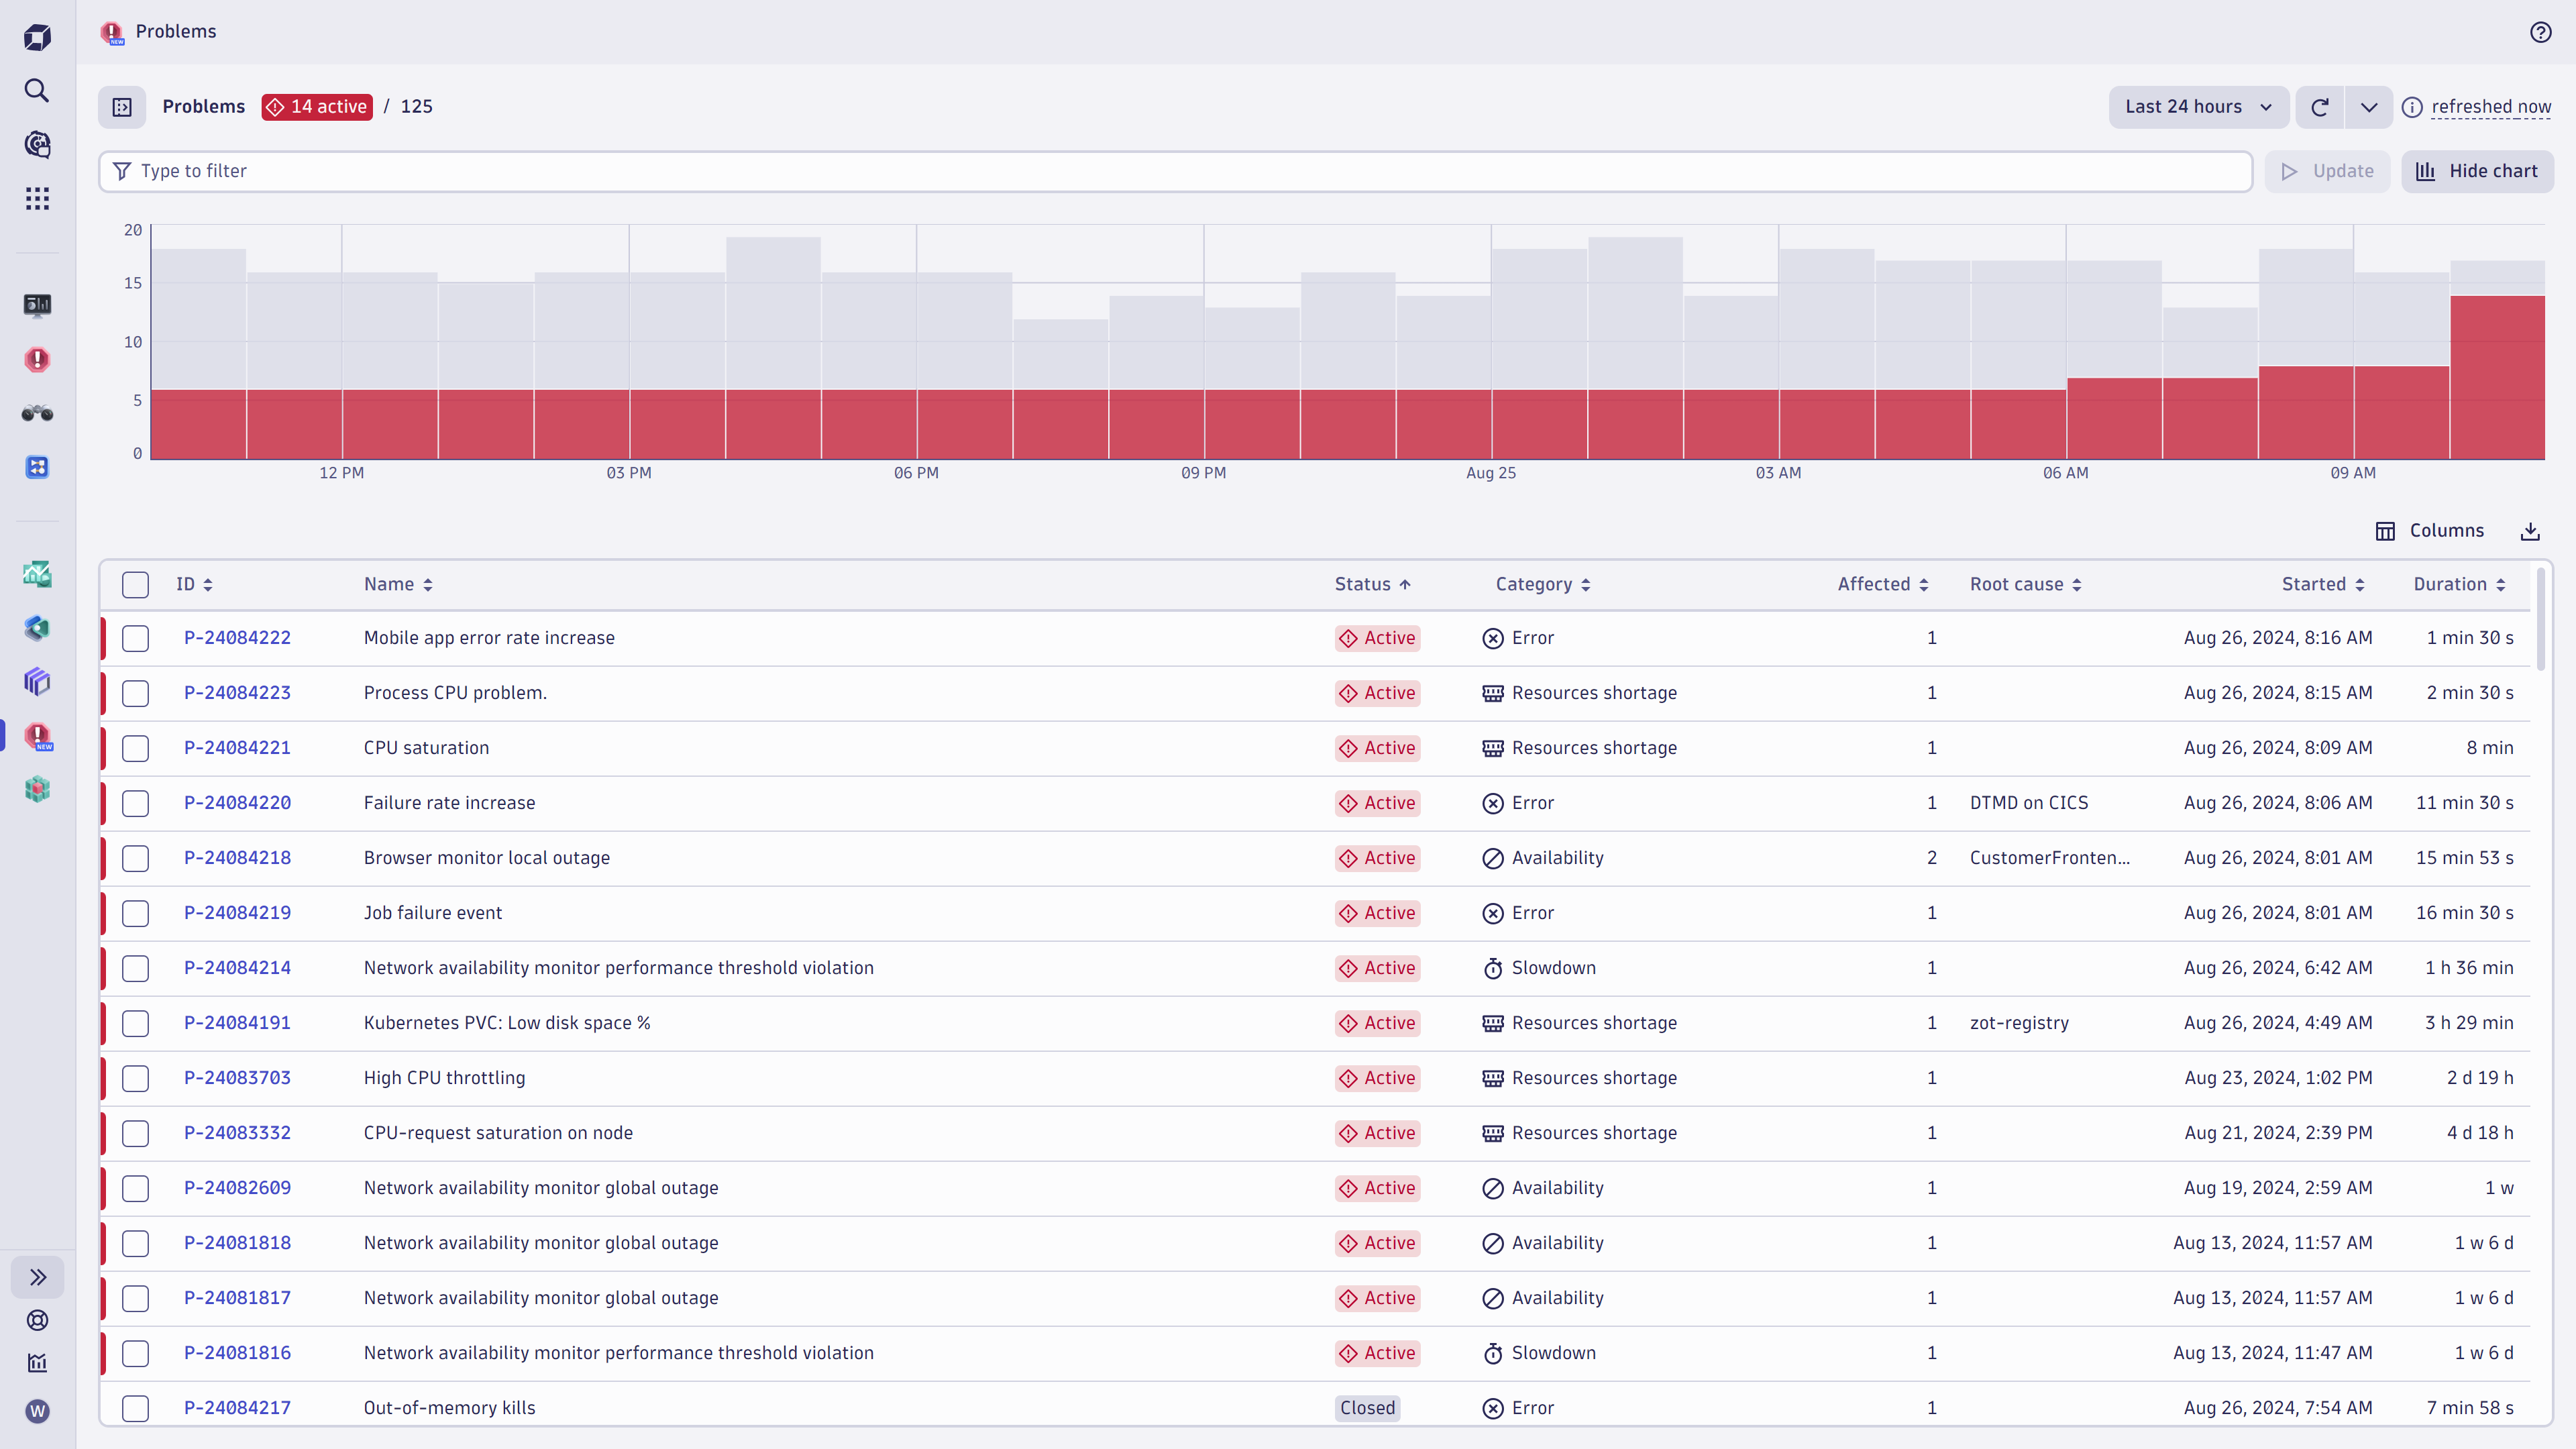Expand the chevron next to refresh button
The image size is (2576, 1449).
(2369, 107)
